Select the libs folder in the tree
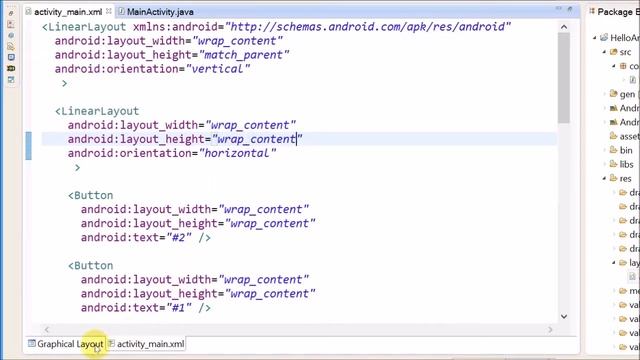Screen dimensions: 640x360 point(622,164)
